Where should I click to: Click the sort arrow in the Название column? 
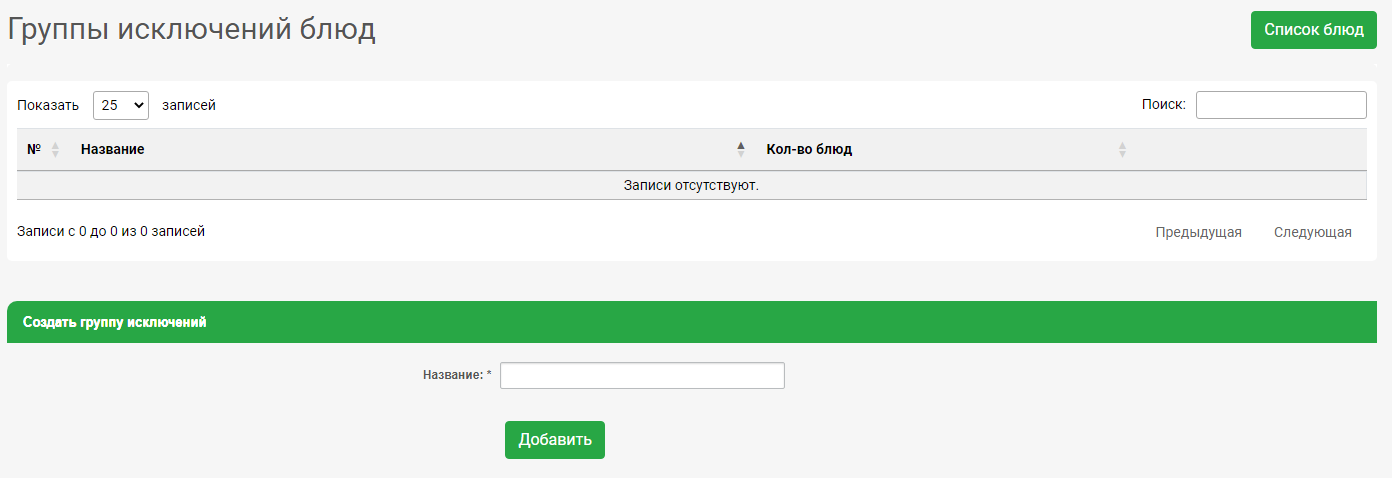point(741,149)
